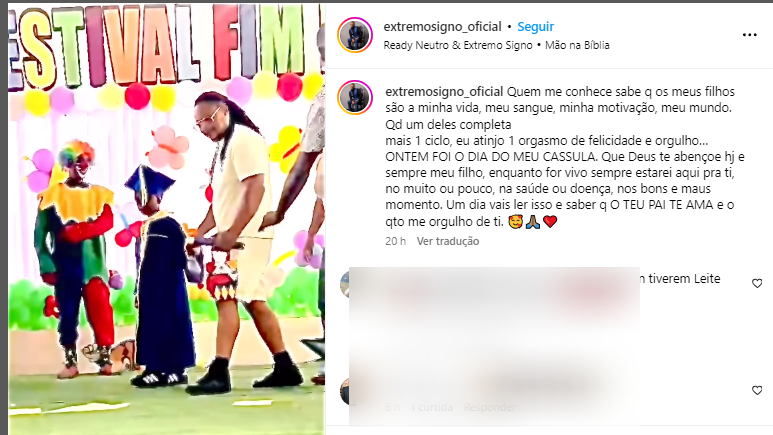Follow the account with the Seguir button
This screenshot has height=435, width=773.
point(535,27)
